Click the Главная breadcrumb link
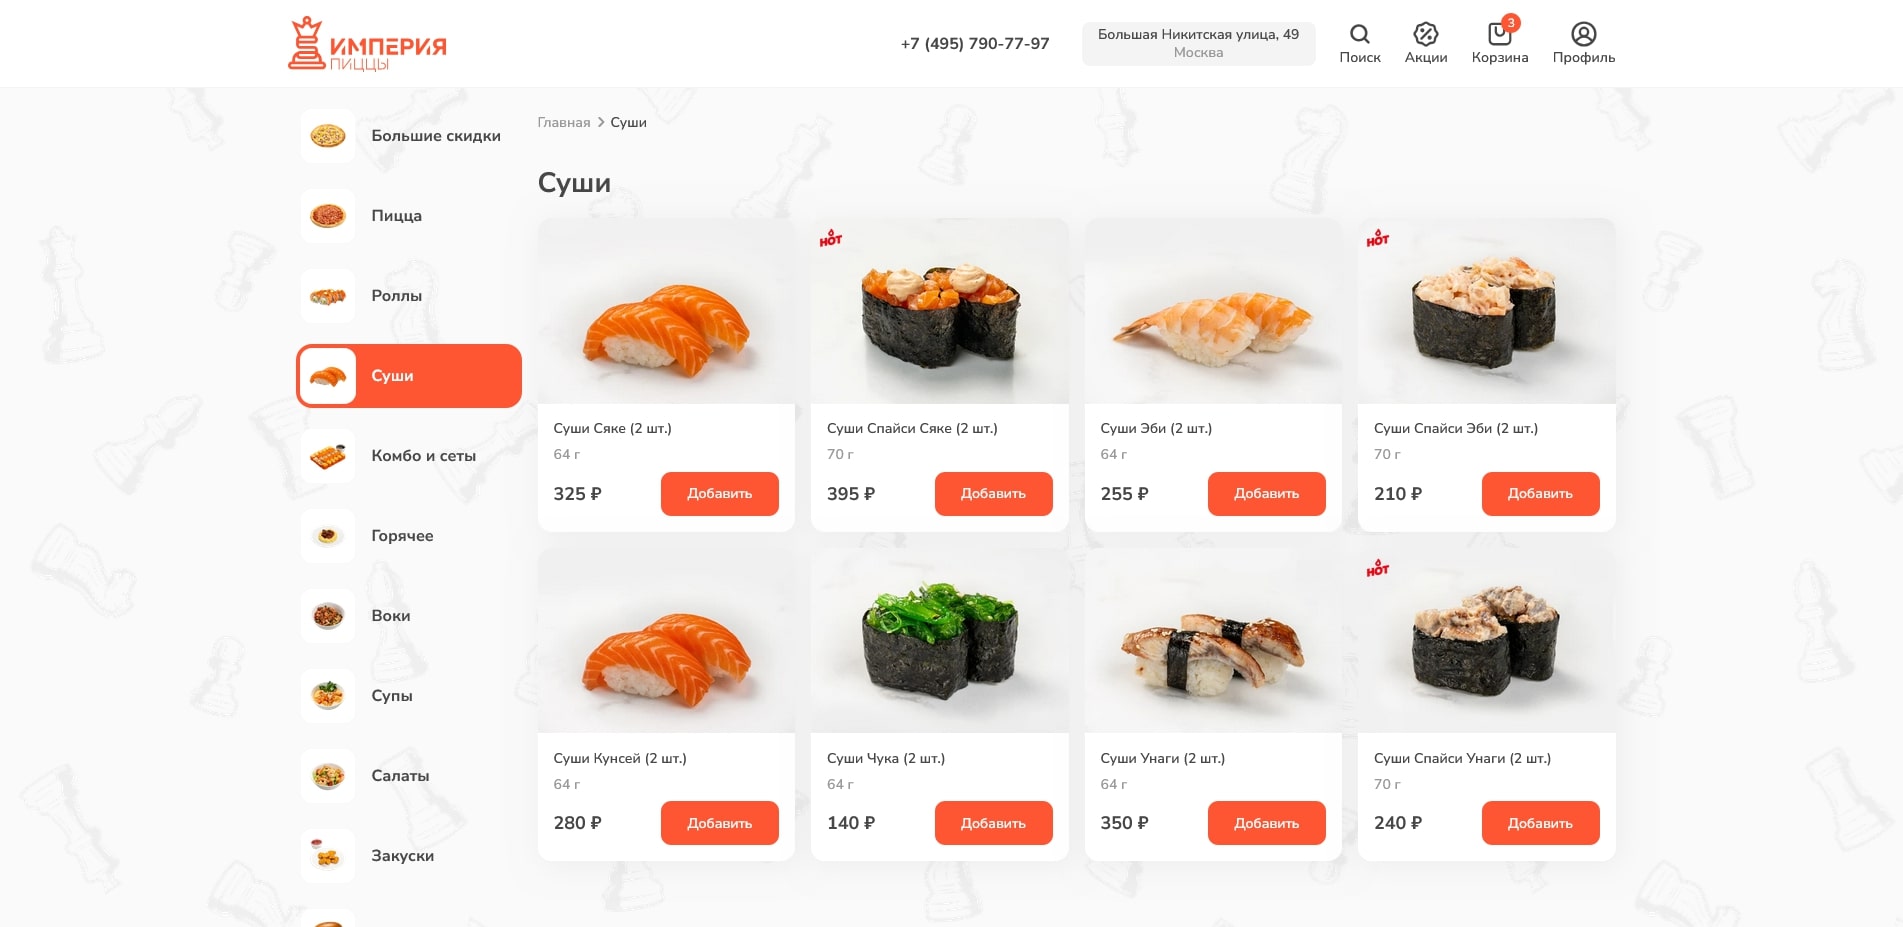This screenshot has height=927, width=1903. point(564,122)
